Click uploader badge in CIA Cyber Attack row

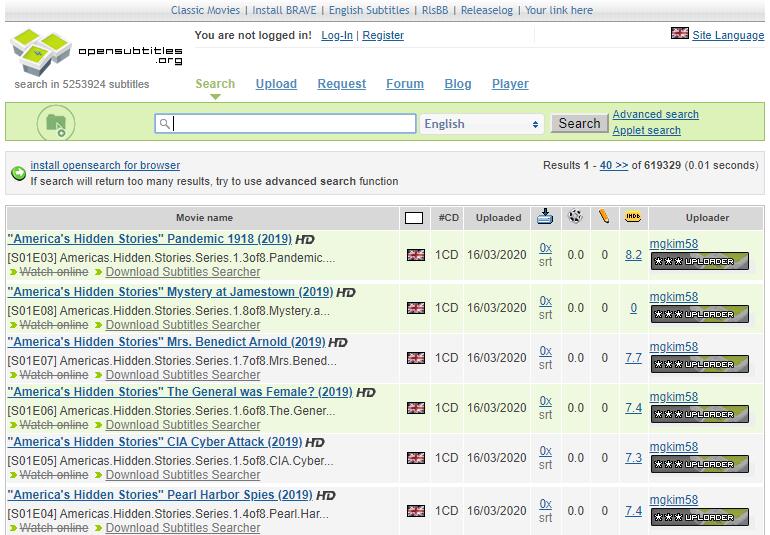[x=700, y=465]
